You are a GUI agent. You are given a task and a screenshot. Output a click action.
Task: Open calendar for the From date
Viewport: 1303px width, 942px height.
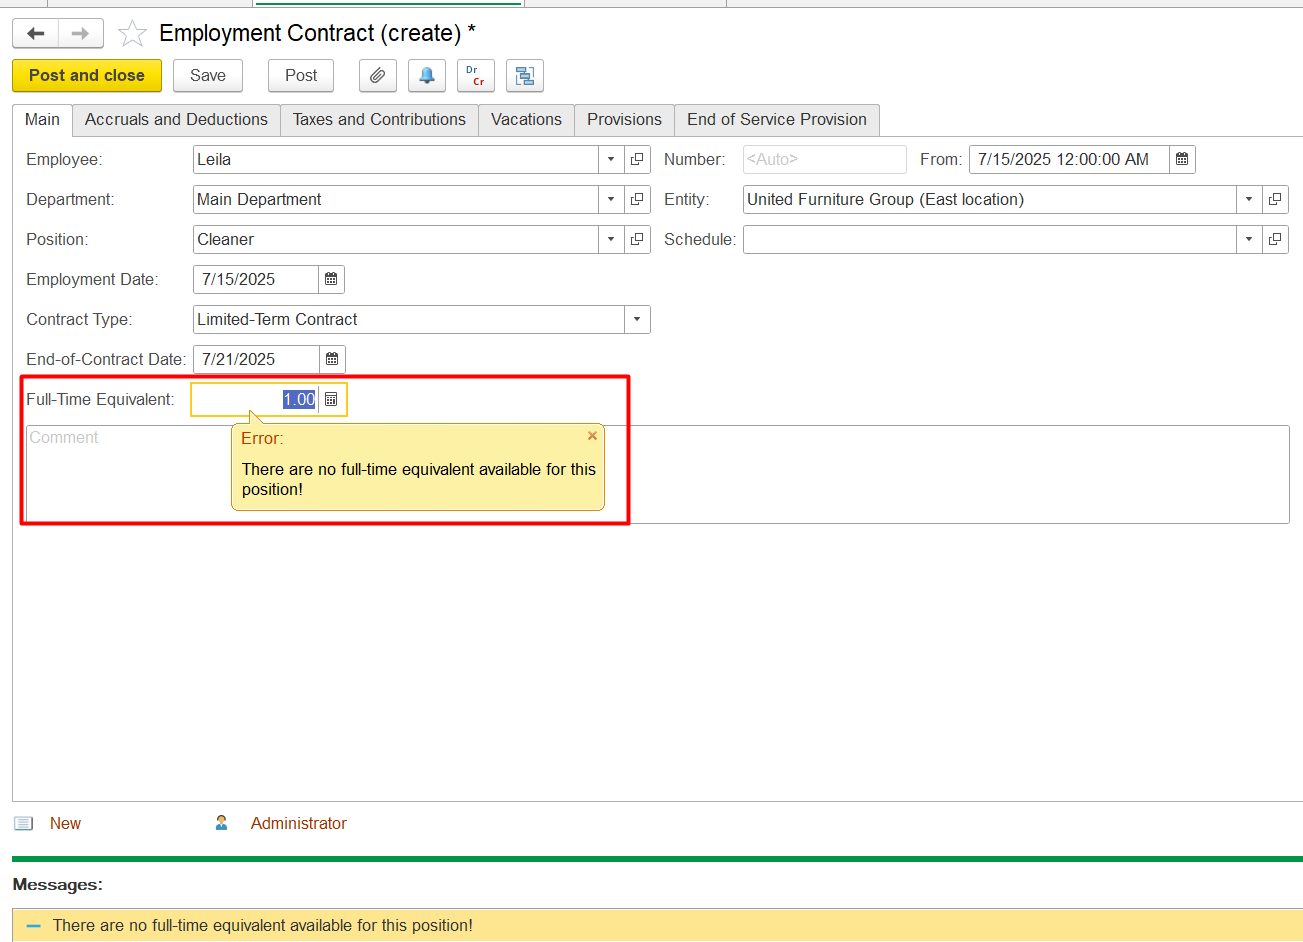[x=1182, y=159]
